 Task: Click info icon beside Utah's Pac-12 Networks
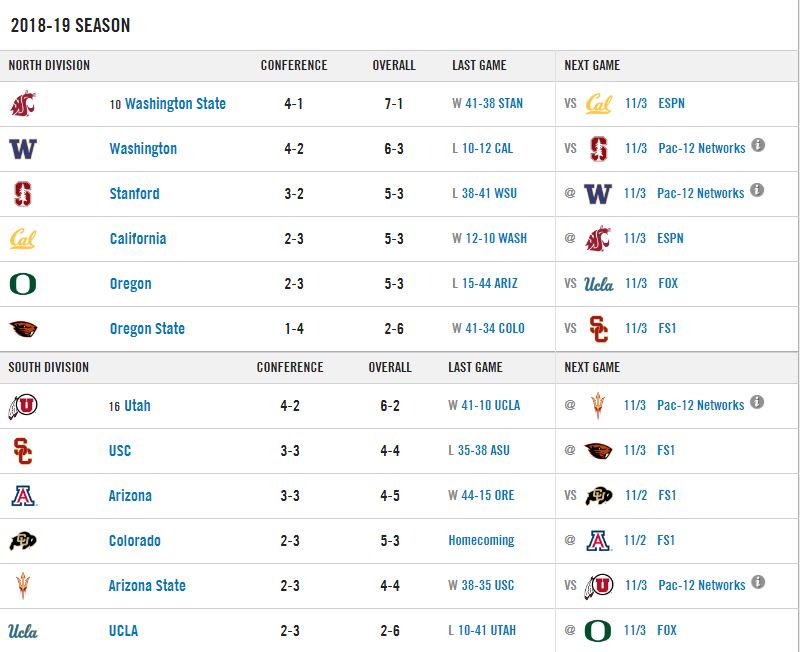[x=758, y=403]
